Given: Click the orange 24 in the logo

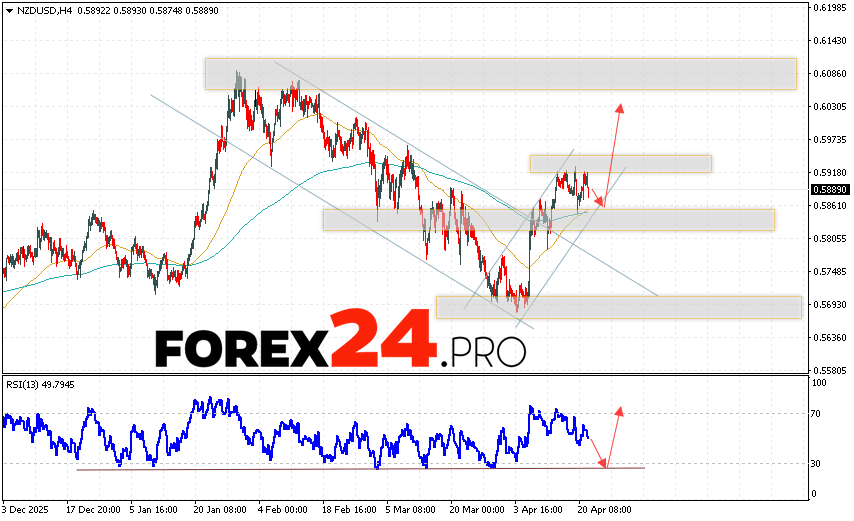Looking at the screenshot, I should point(383,341).
